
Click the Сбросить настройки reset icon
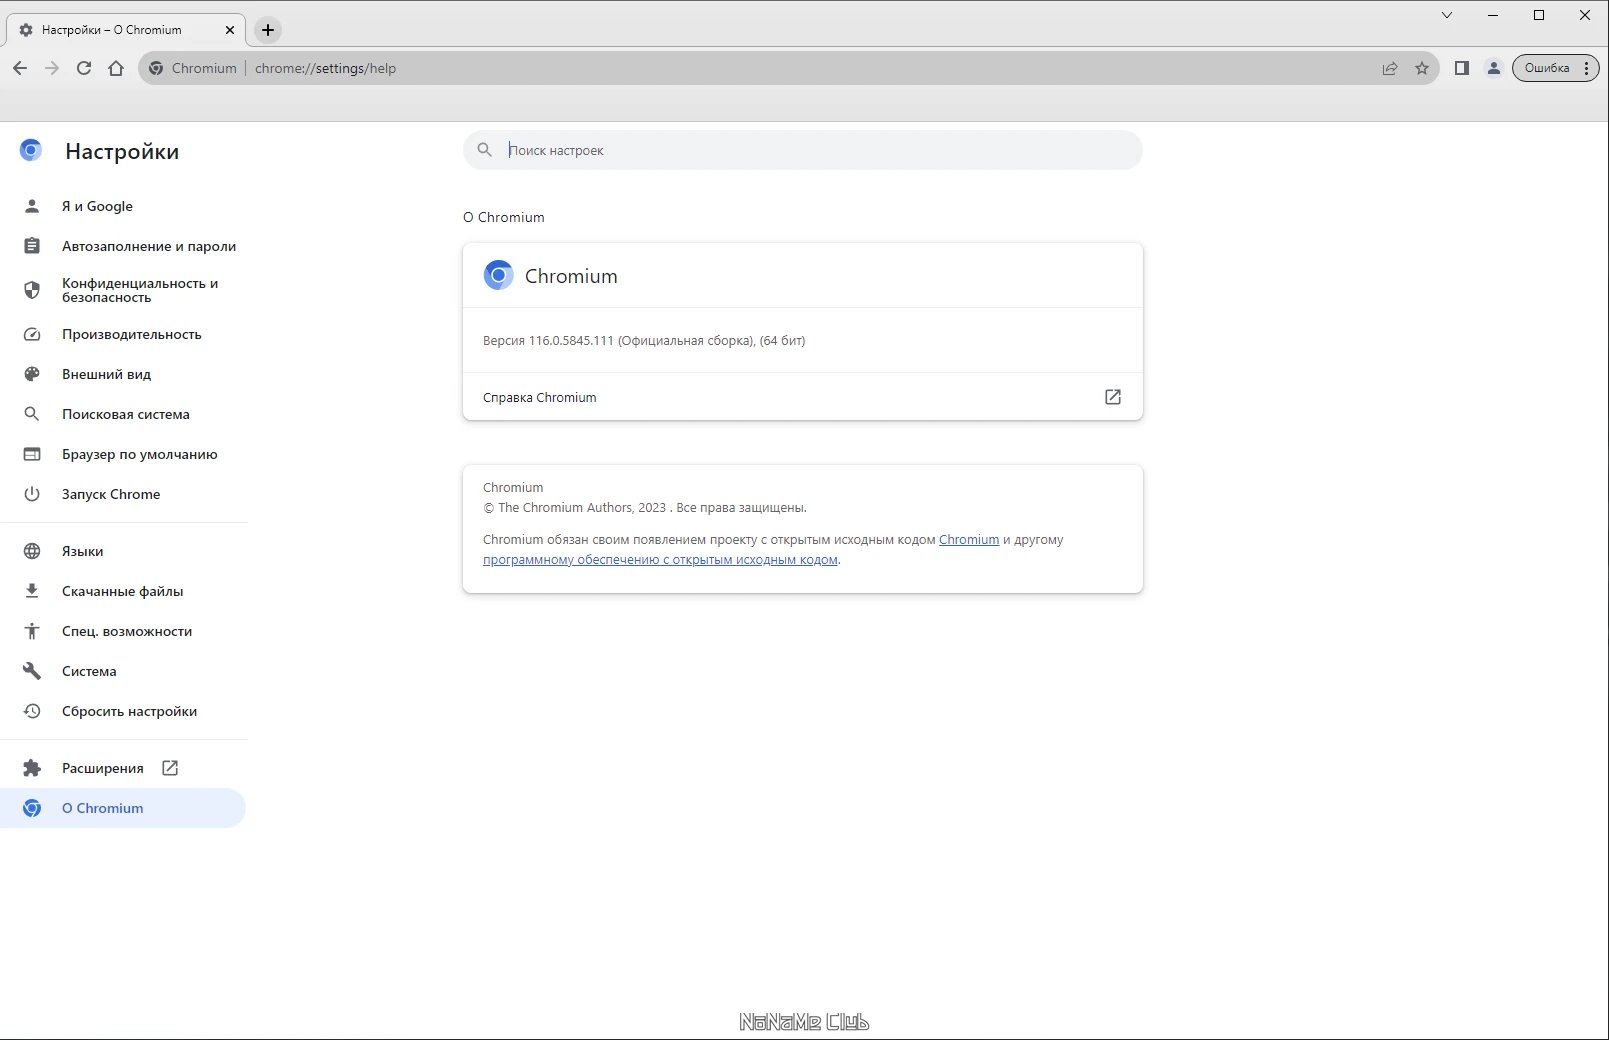32,711
